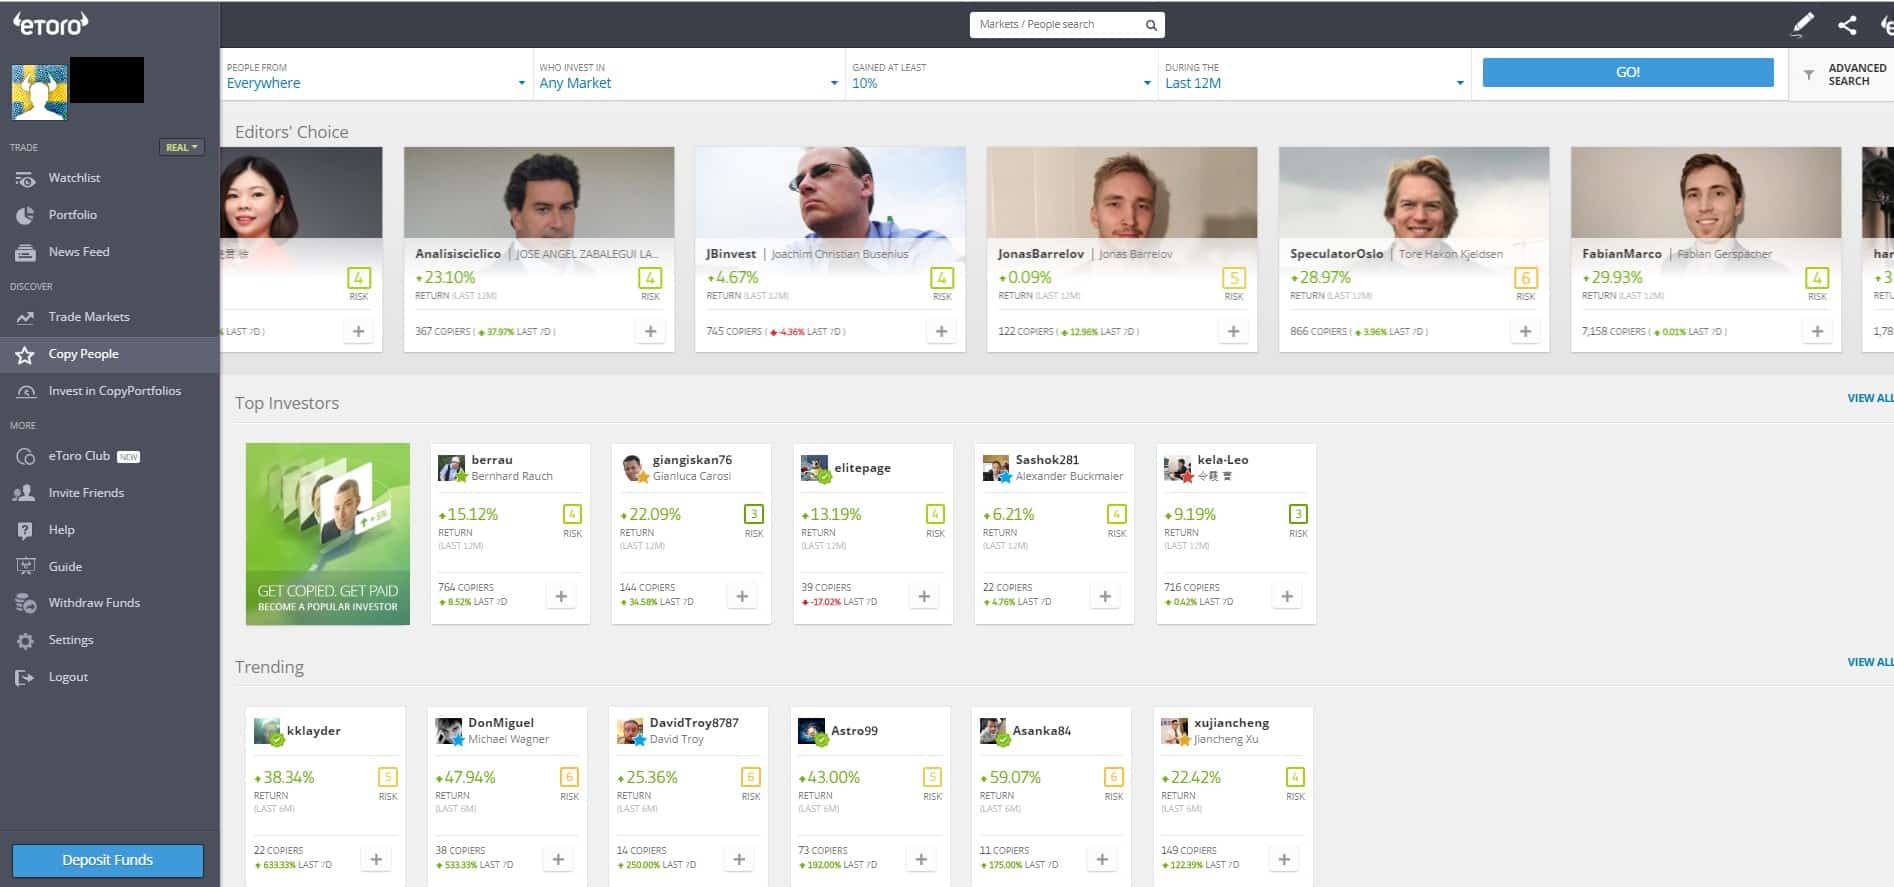1894x887 pixels.
Task: Open berrau investor name link
Action: 492,460
